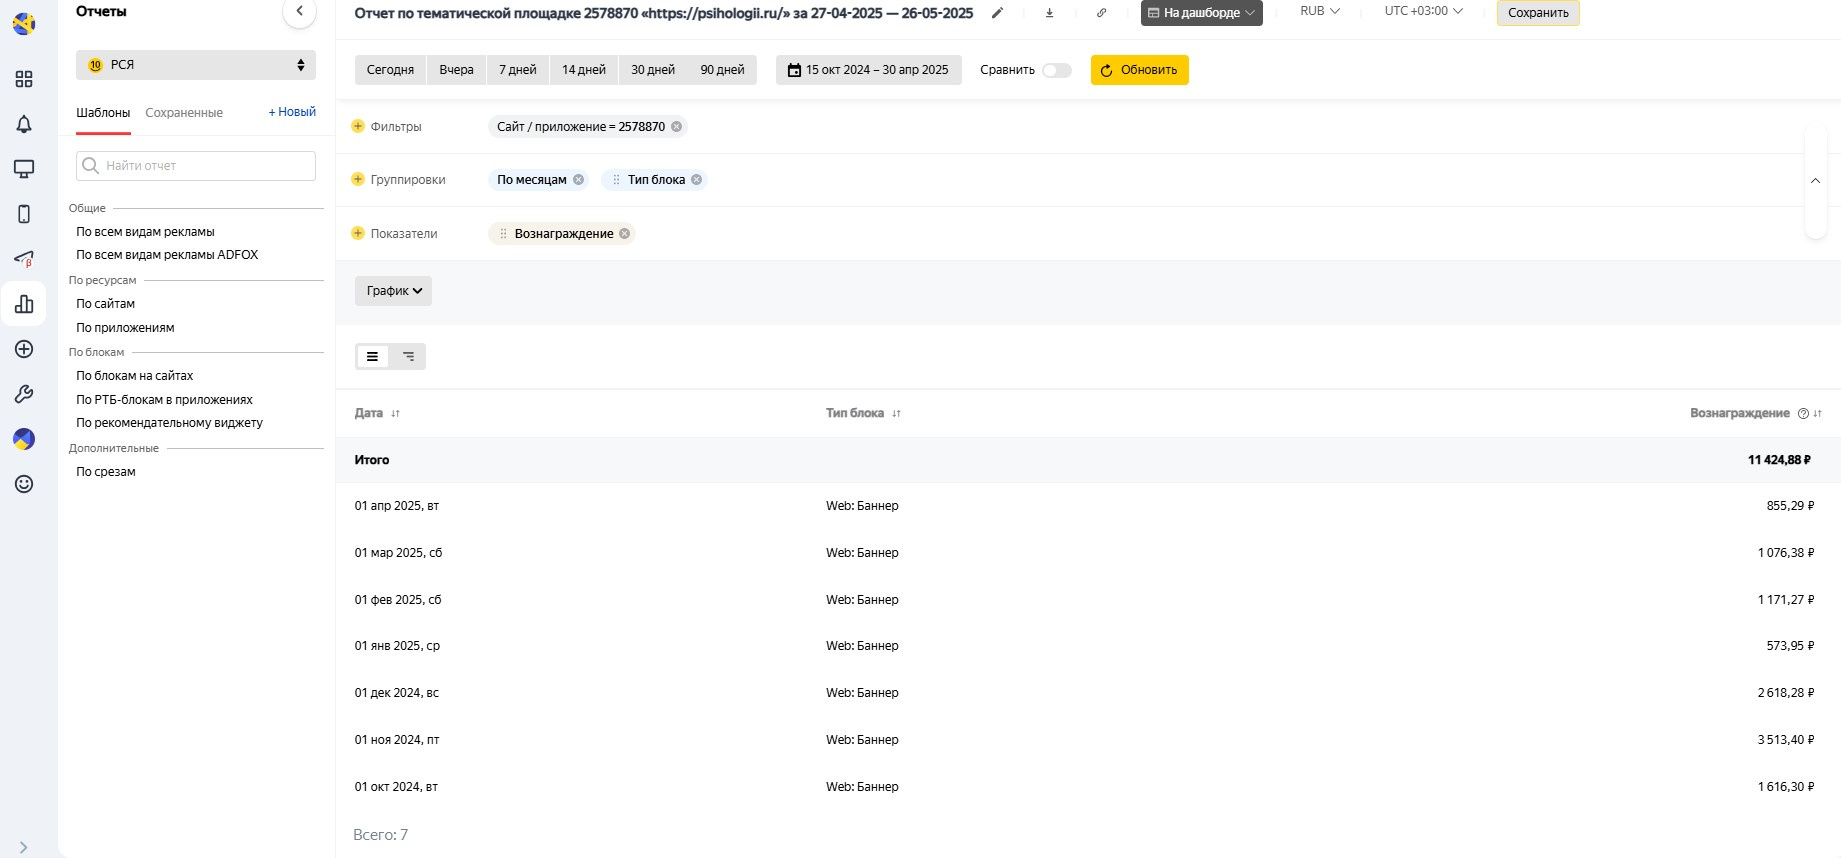The width and height of the screenshot is (1841, 858).
Task: Download the report with the download icon
Action: (x=1049, y=13)
